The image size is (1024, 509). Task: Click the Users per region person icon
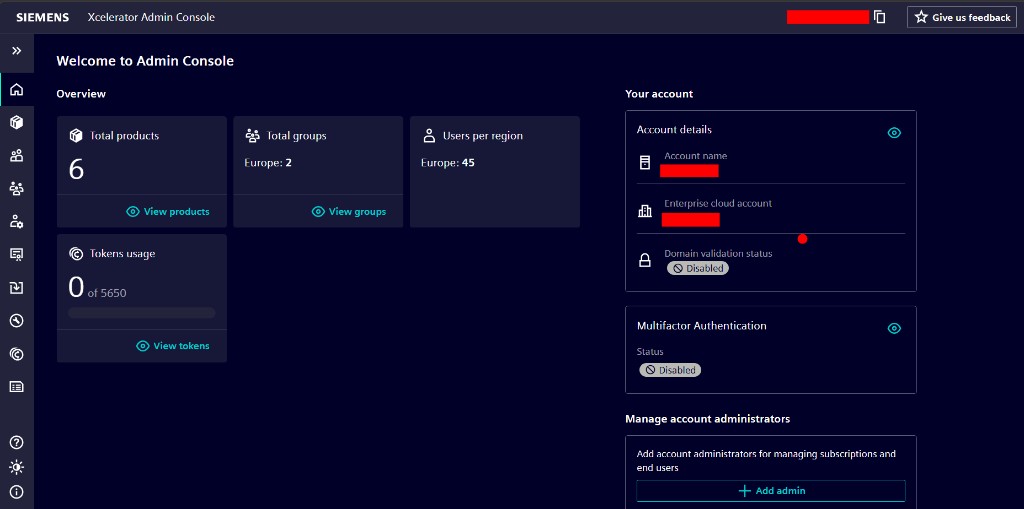tap(429, 136)
